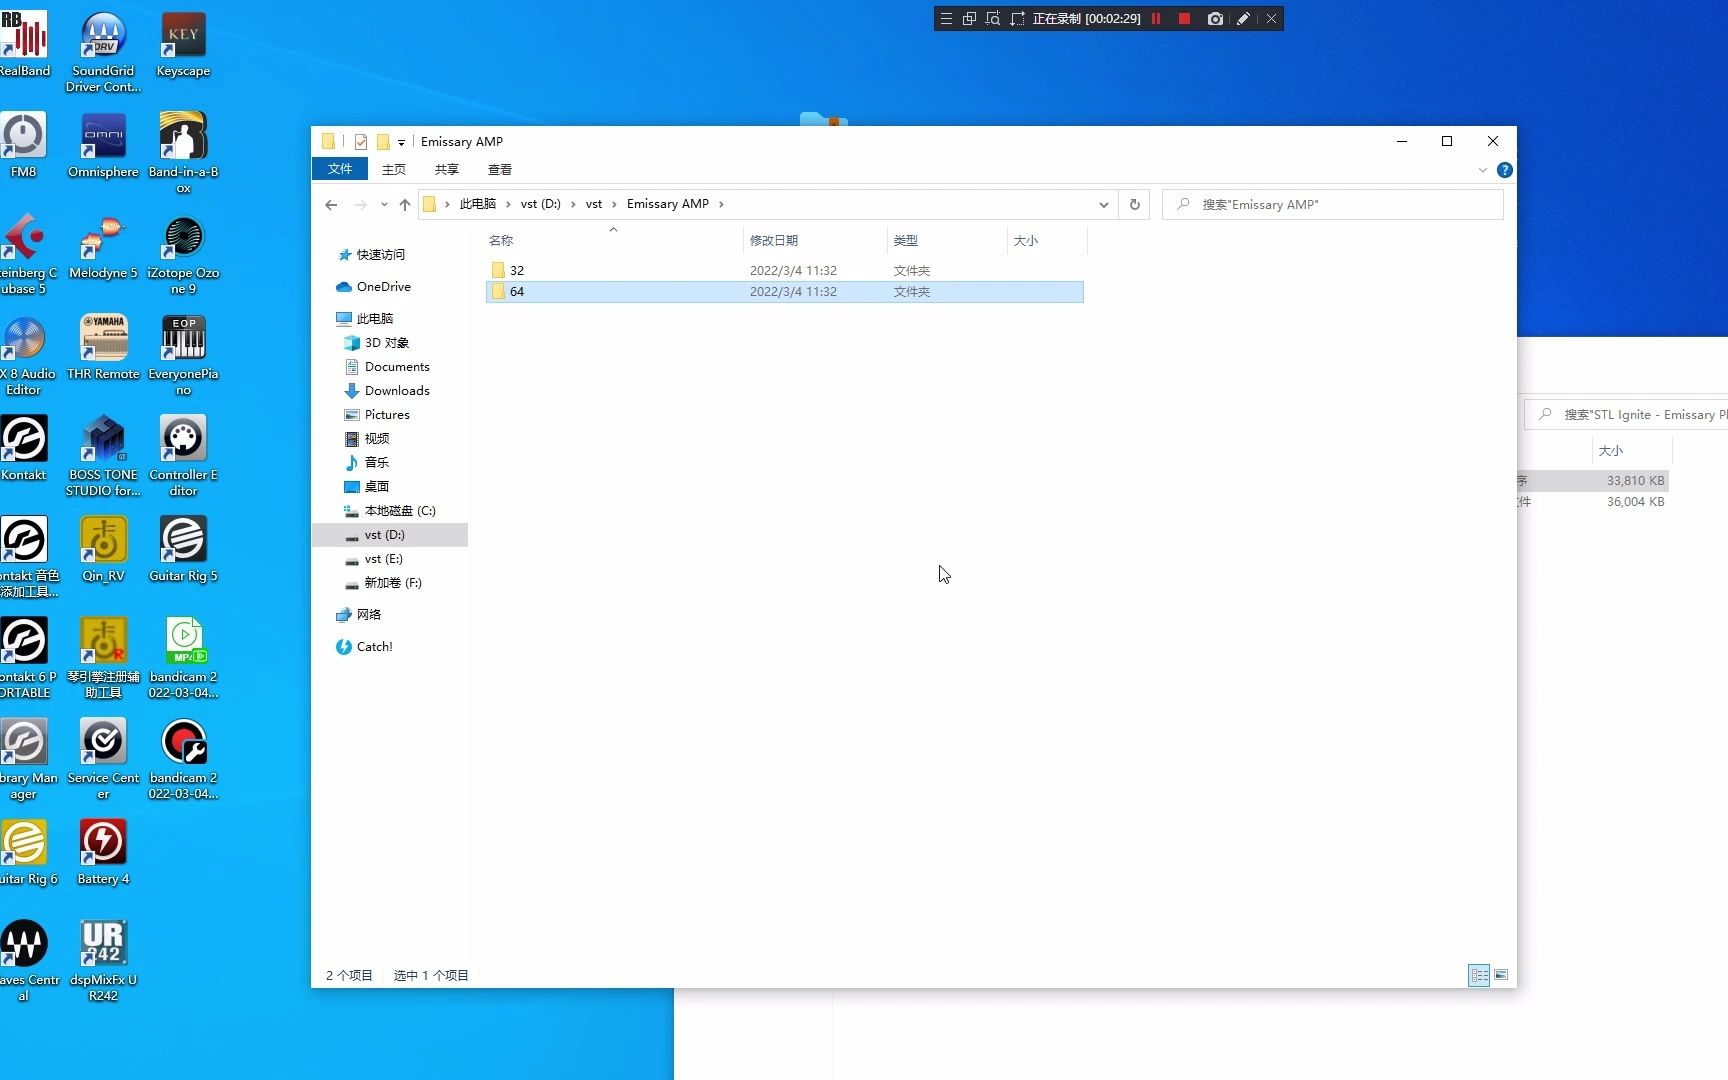This screenshot has width=1728, height=1080.
Task: Switch to the 查看 ribbon tab
Action: point(499,170)
